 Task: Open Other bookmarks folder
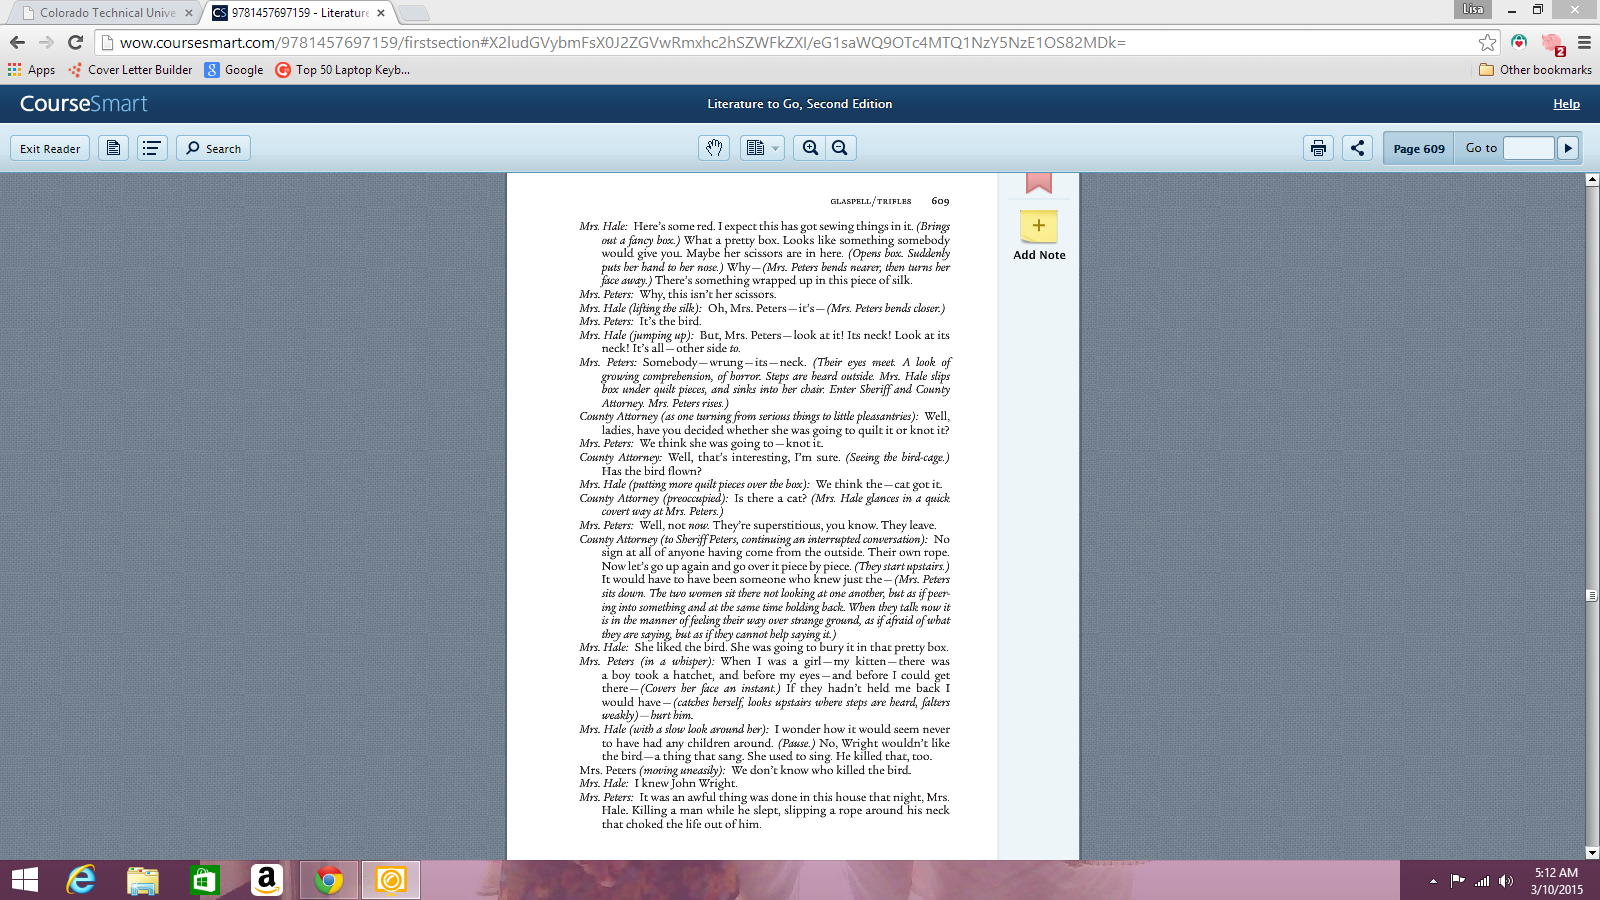tap(1535, 70)
